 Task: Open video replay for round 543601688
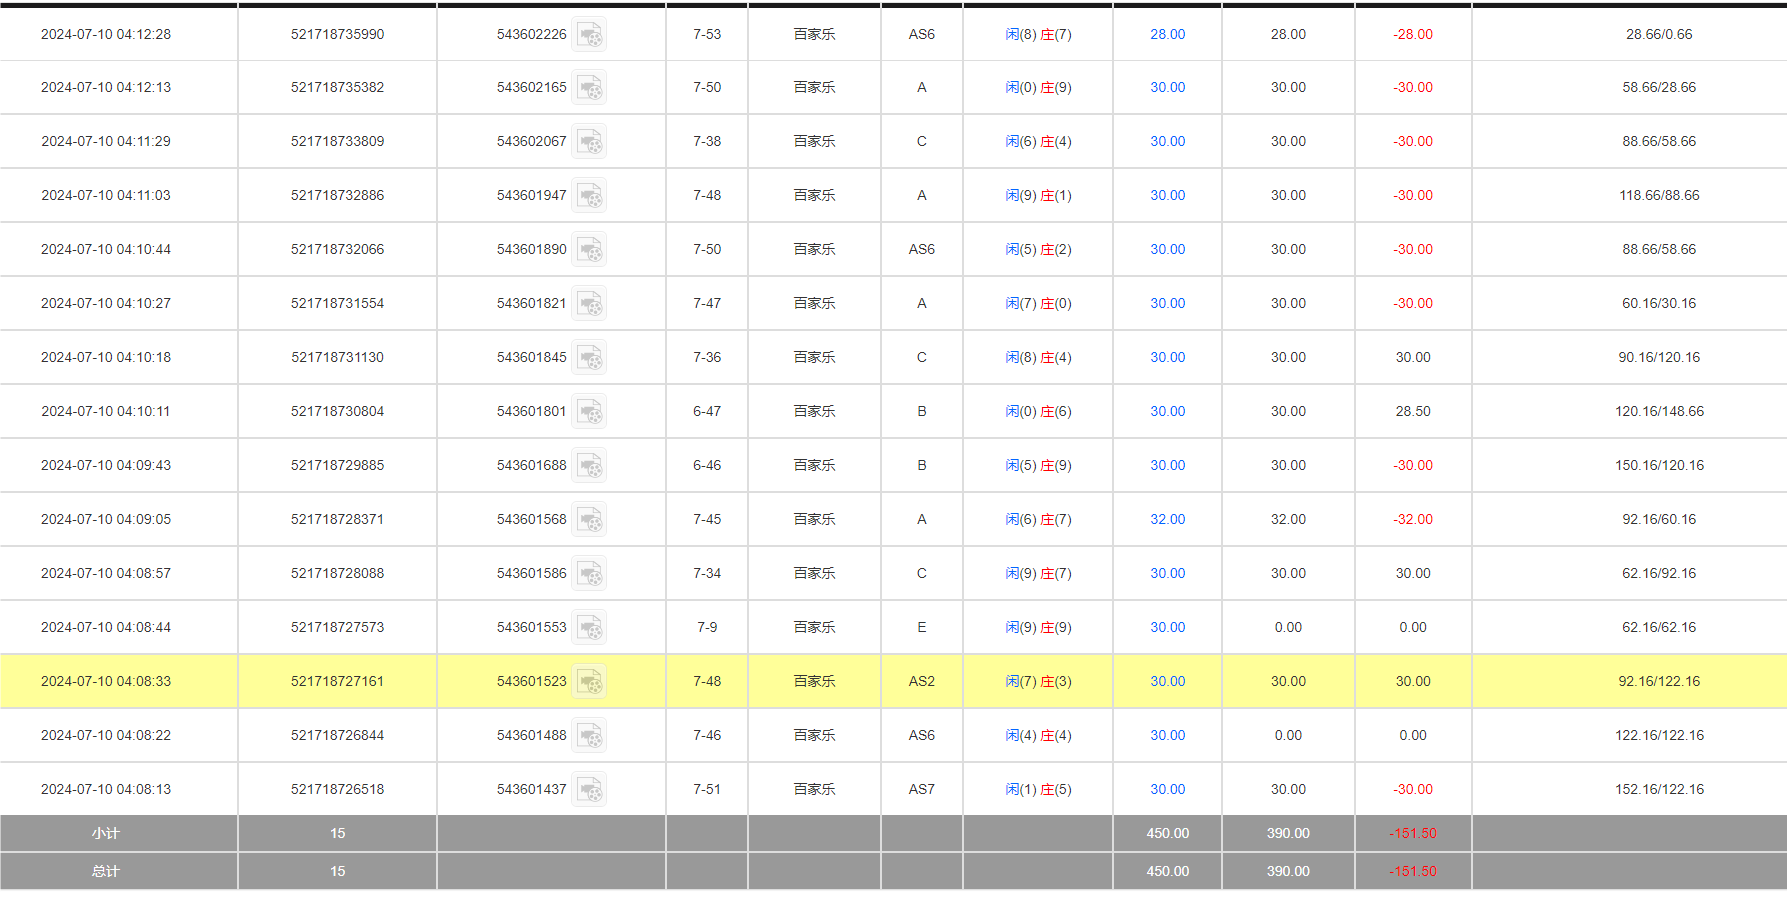589,467
